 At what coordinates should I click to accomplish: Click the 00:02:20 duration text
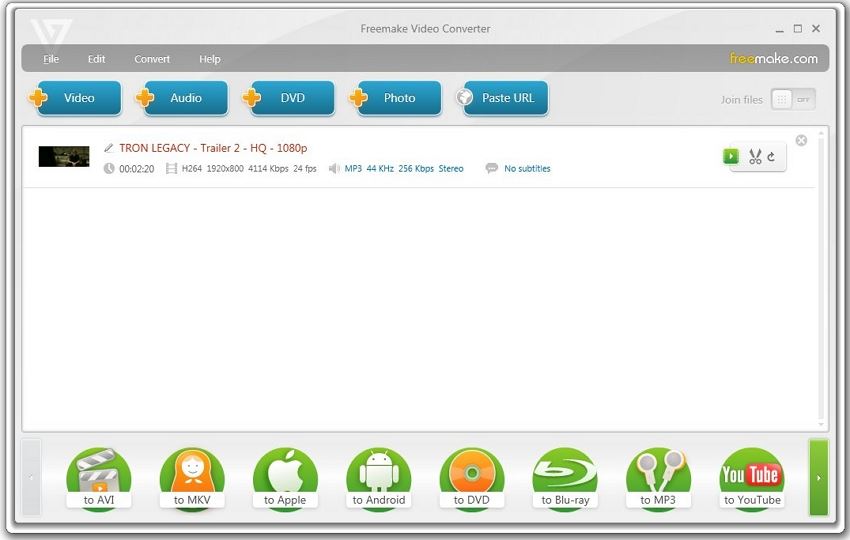[137, 169]
